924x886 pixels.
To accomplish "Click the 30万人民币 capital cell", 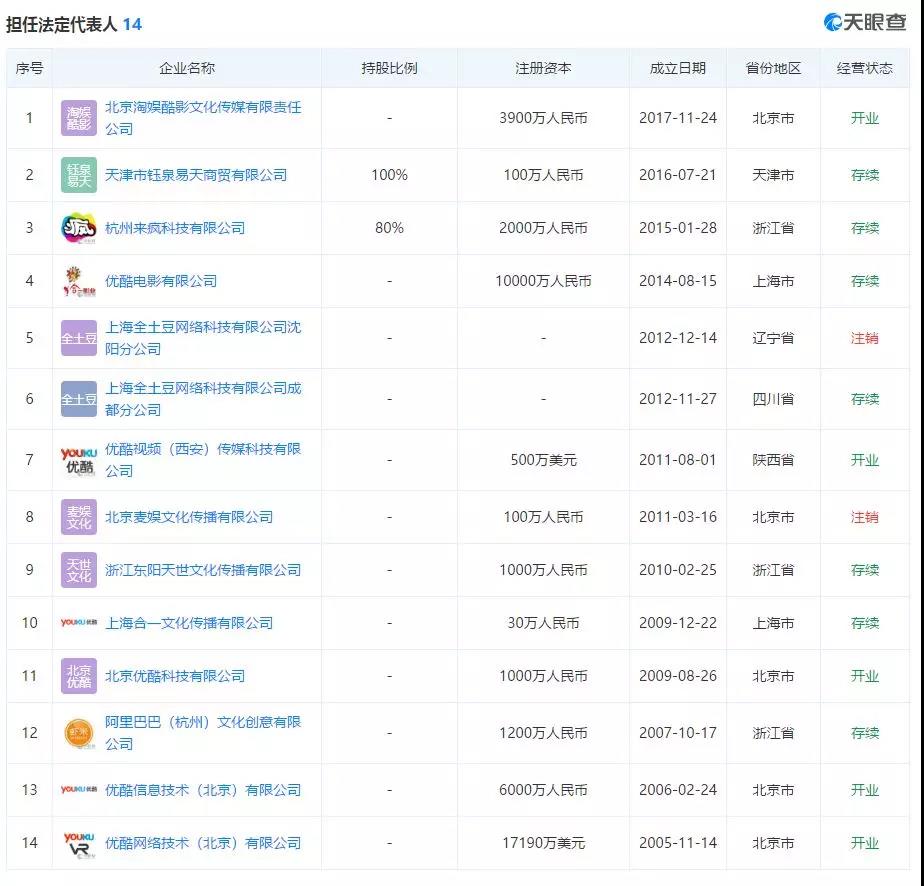I will 543,623.
